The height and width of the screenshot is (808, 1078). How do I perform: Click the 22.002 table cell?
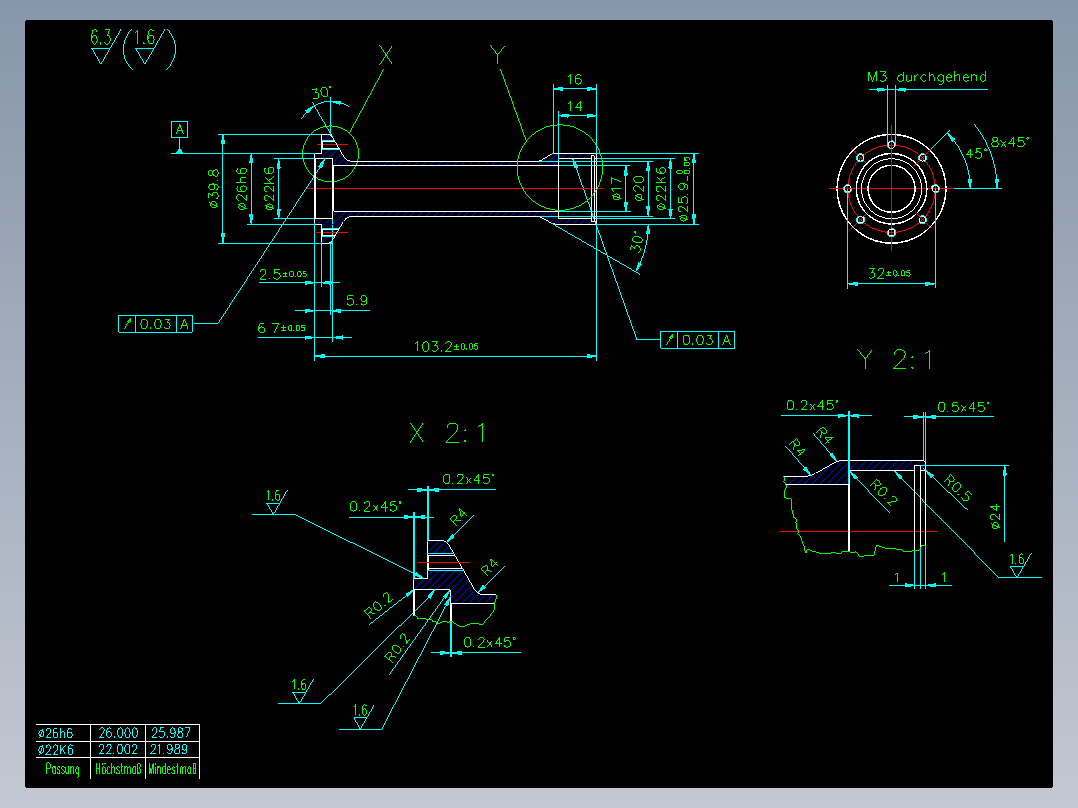coord(118,750)
